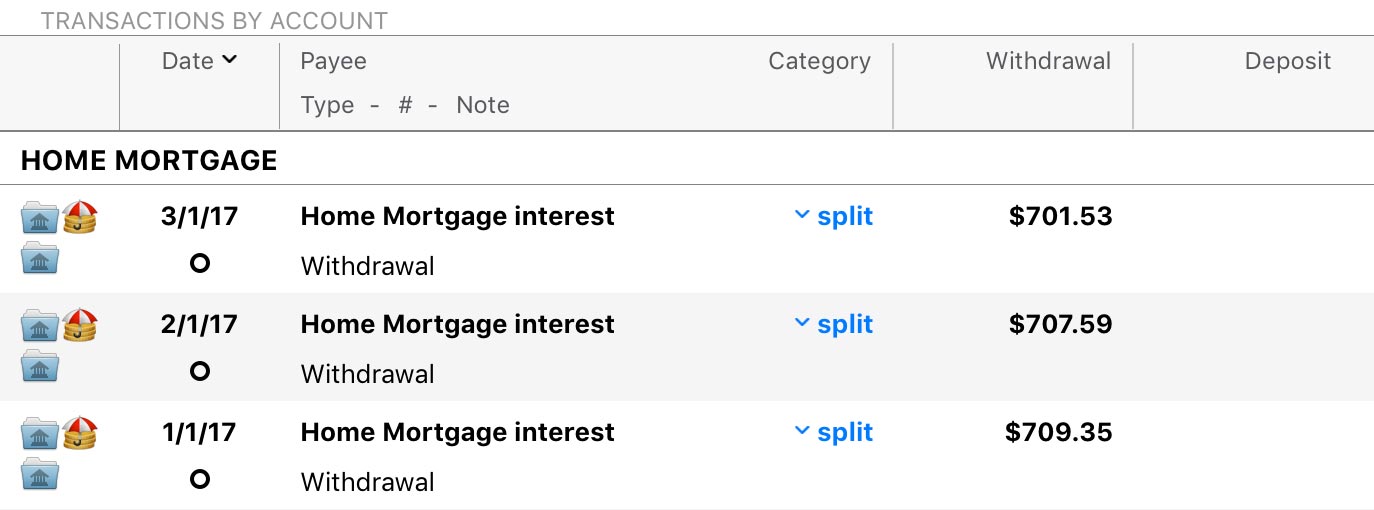
Task: Click the bank folder icon for 2/1/17 transaction
Action: pos(40,326)
